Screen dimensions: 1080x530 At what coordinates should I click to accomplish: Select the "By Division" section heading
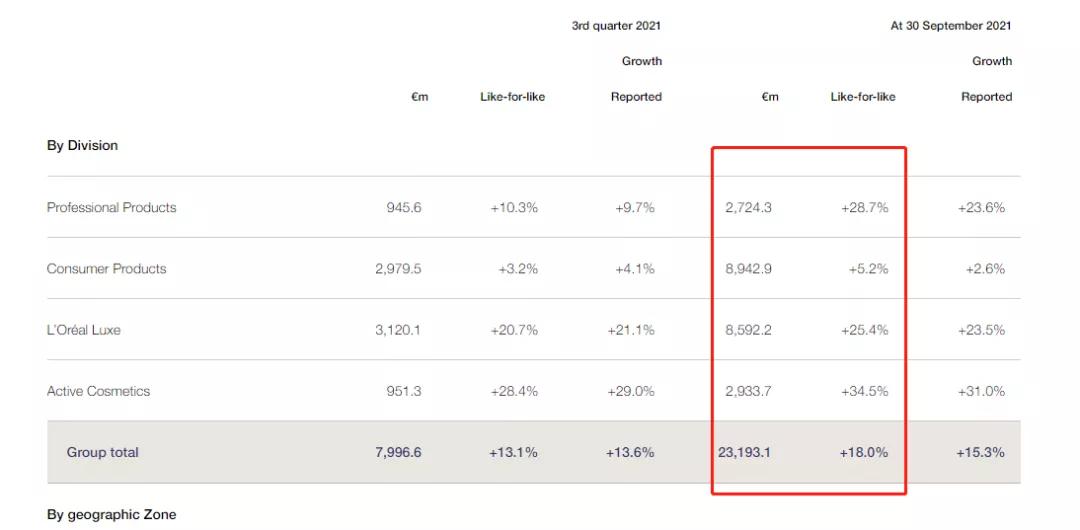coord(82,146)
